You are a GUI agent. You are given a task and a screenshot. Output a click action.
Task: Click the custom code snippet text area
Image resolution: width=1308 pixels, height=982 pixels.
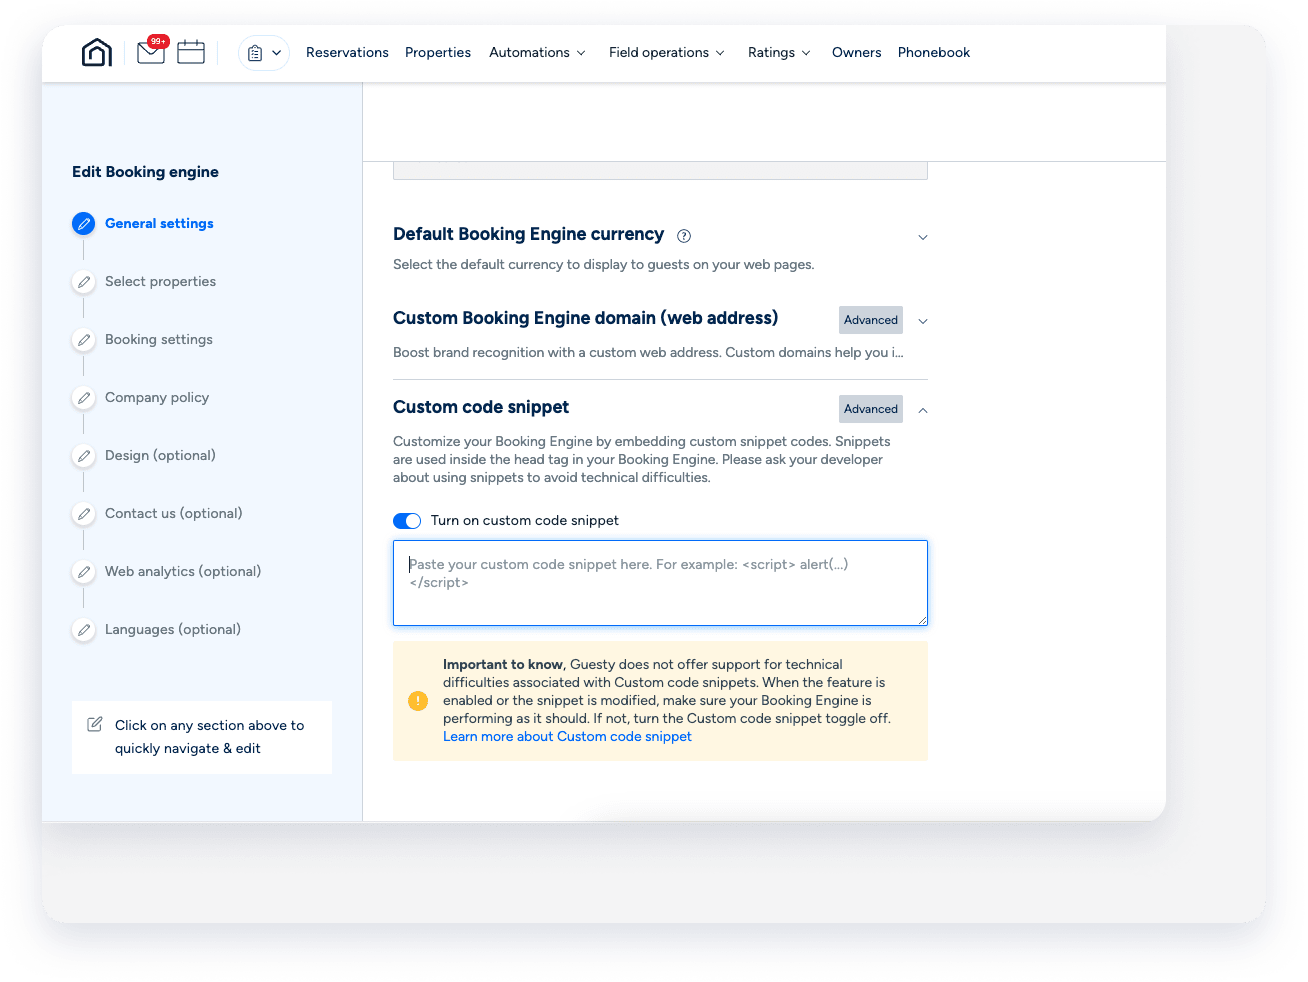click(660, 583)
